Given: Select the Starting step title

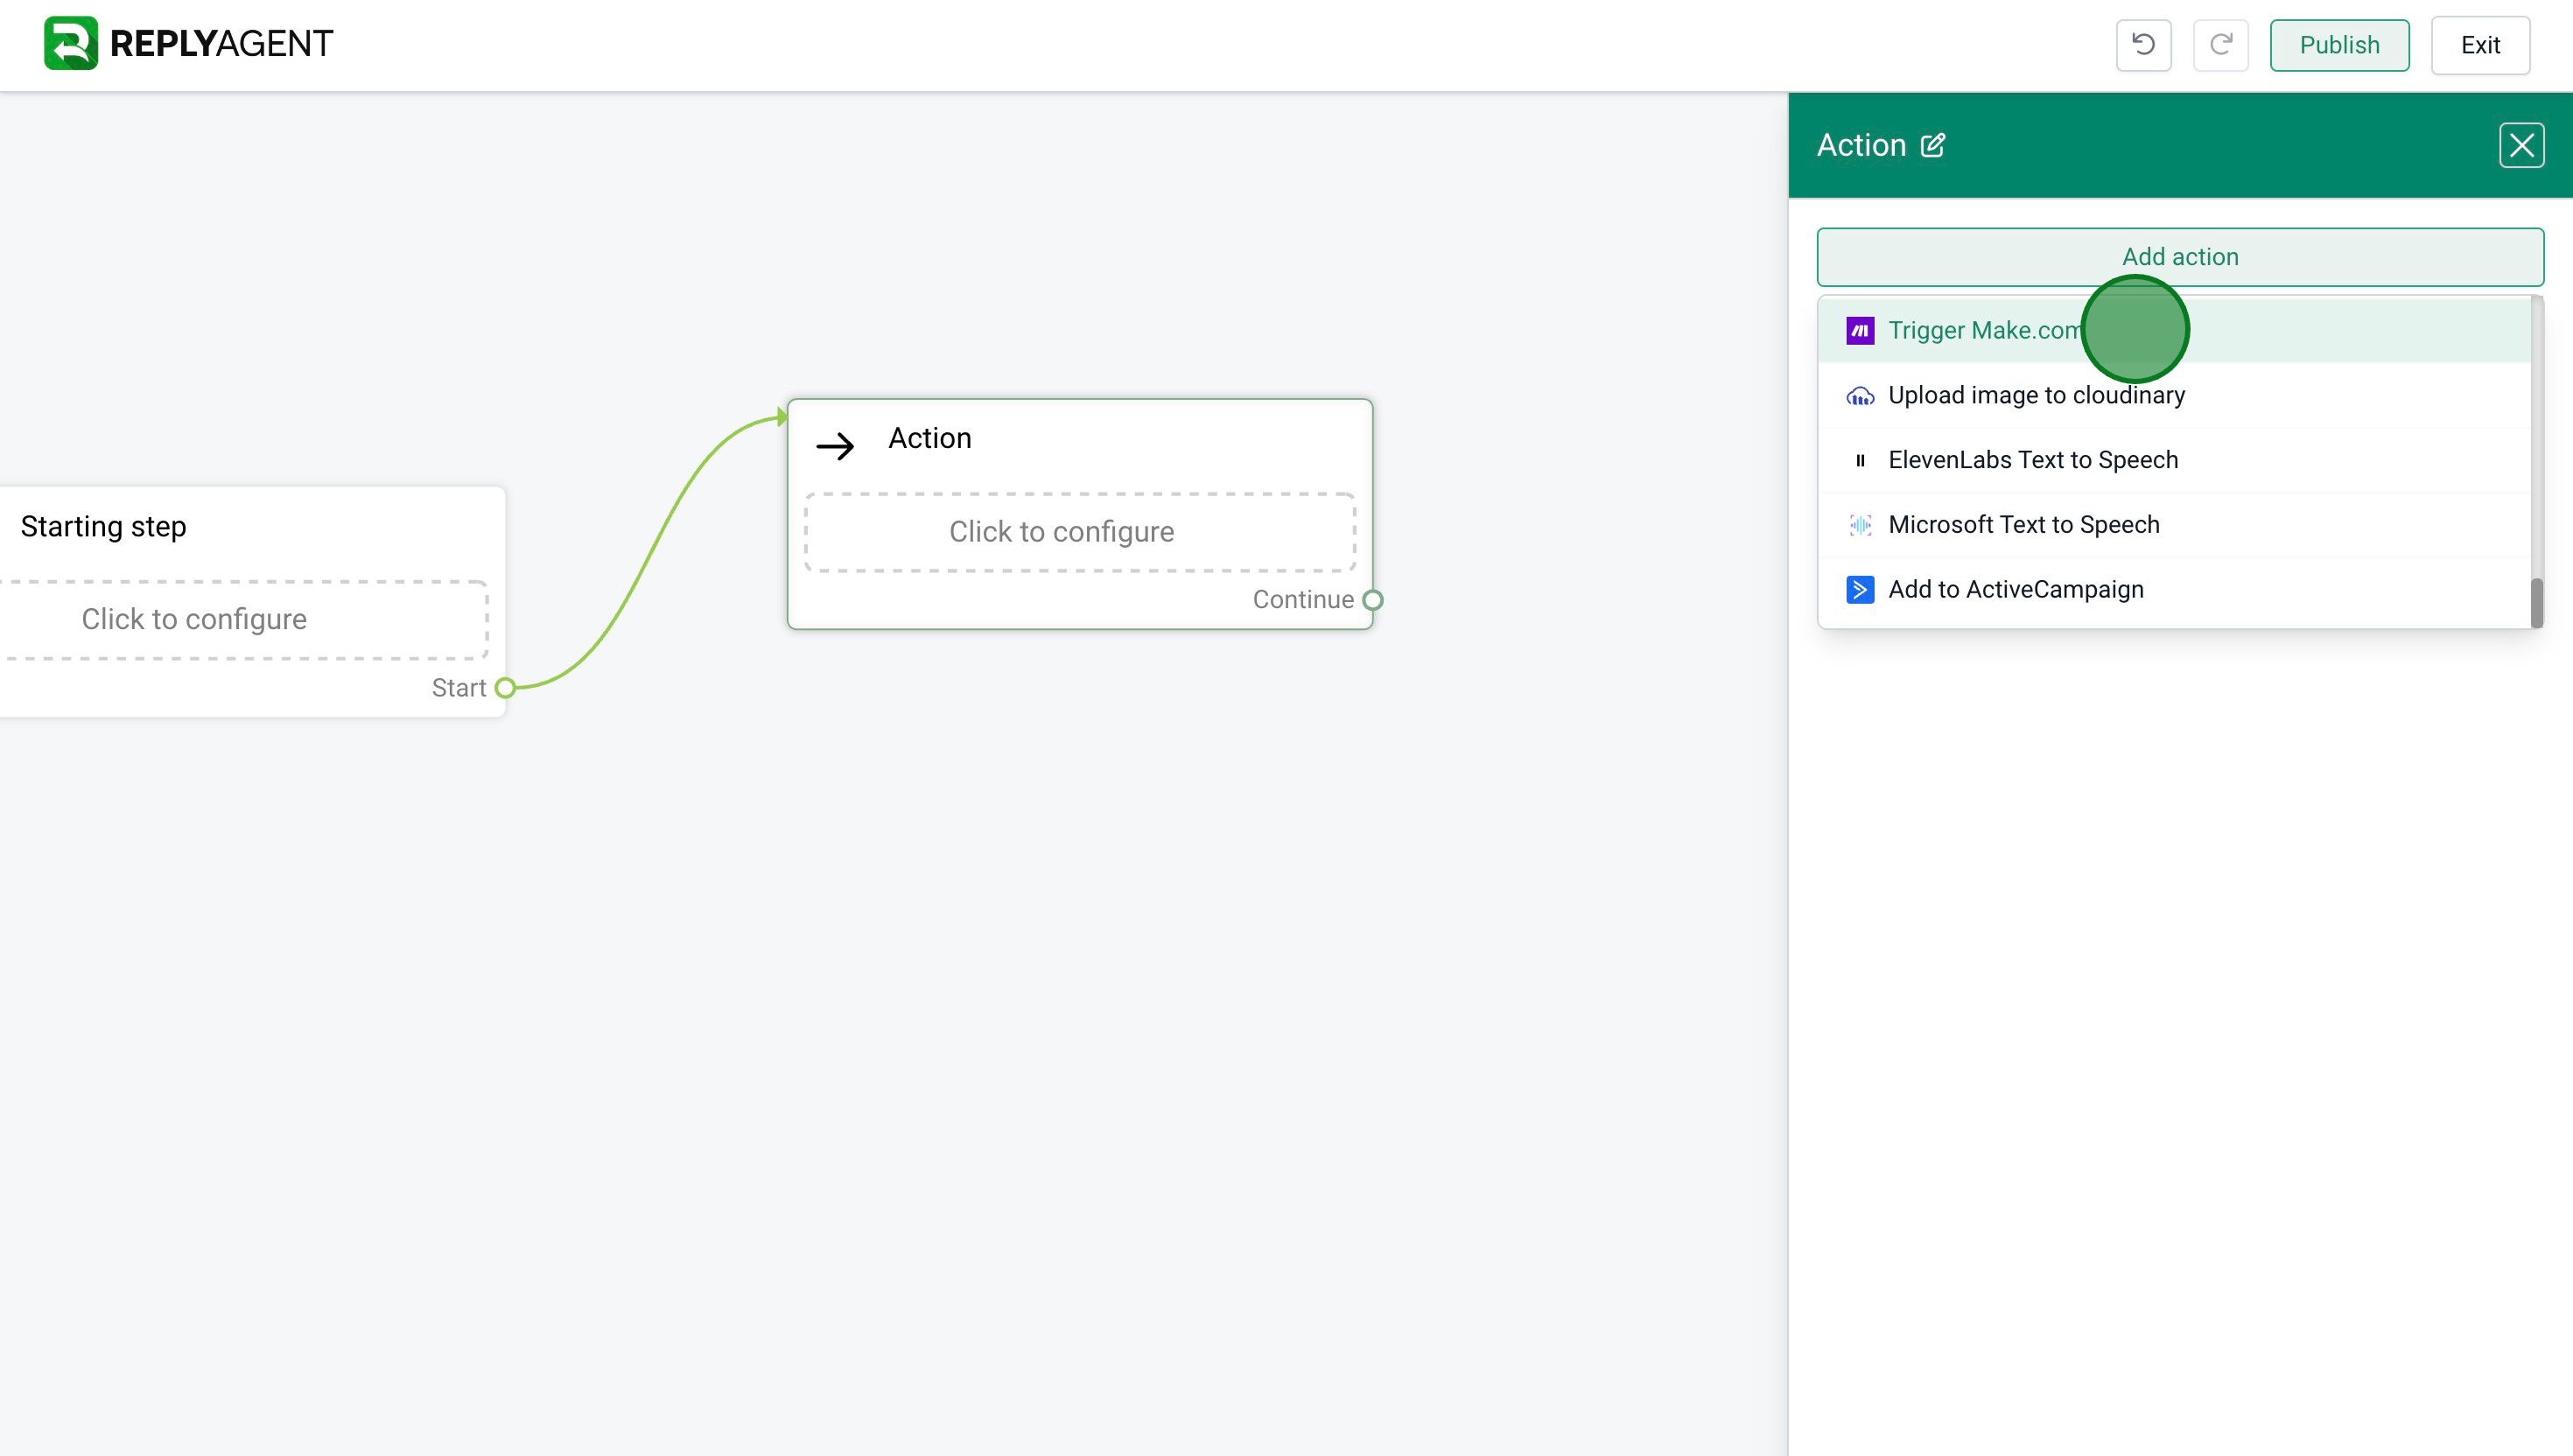Looking at the screenshot, I should tap(104, 527).
